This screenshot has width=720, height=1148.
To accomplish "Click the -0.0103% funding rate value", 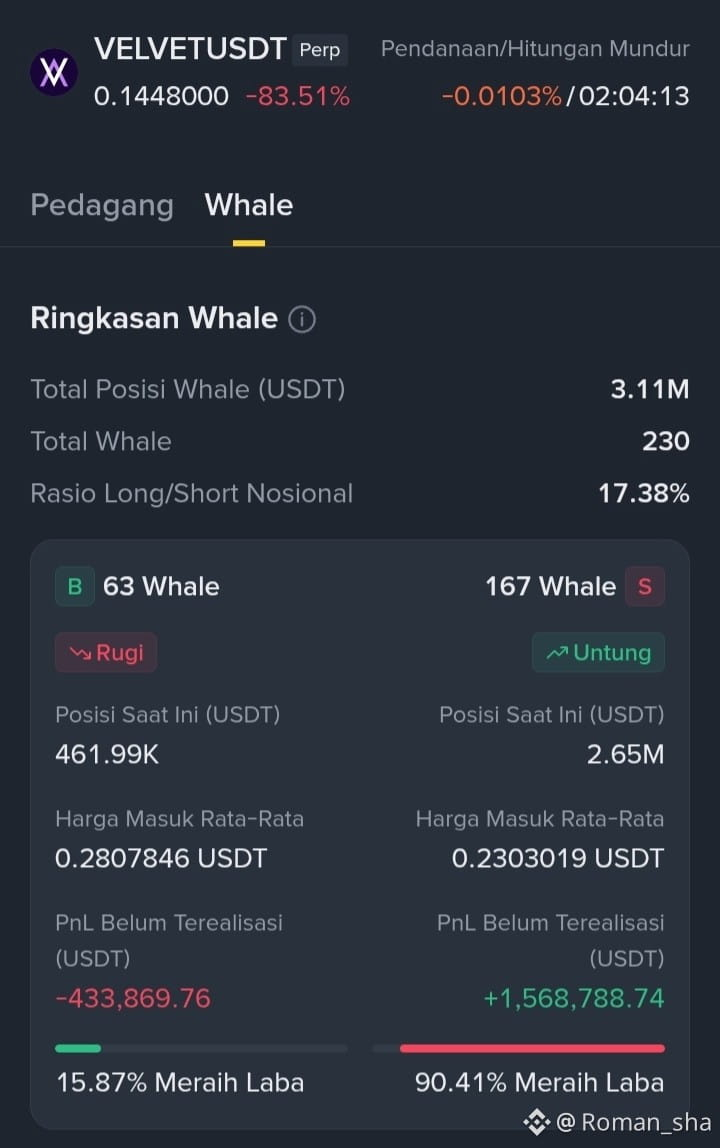I will [502, 96].
